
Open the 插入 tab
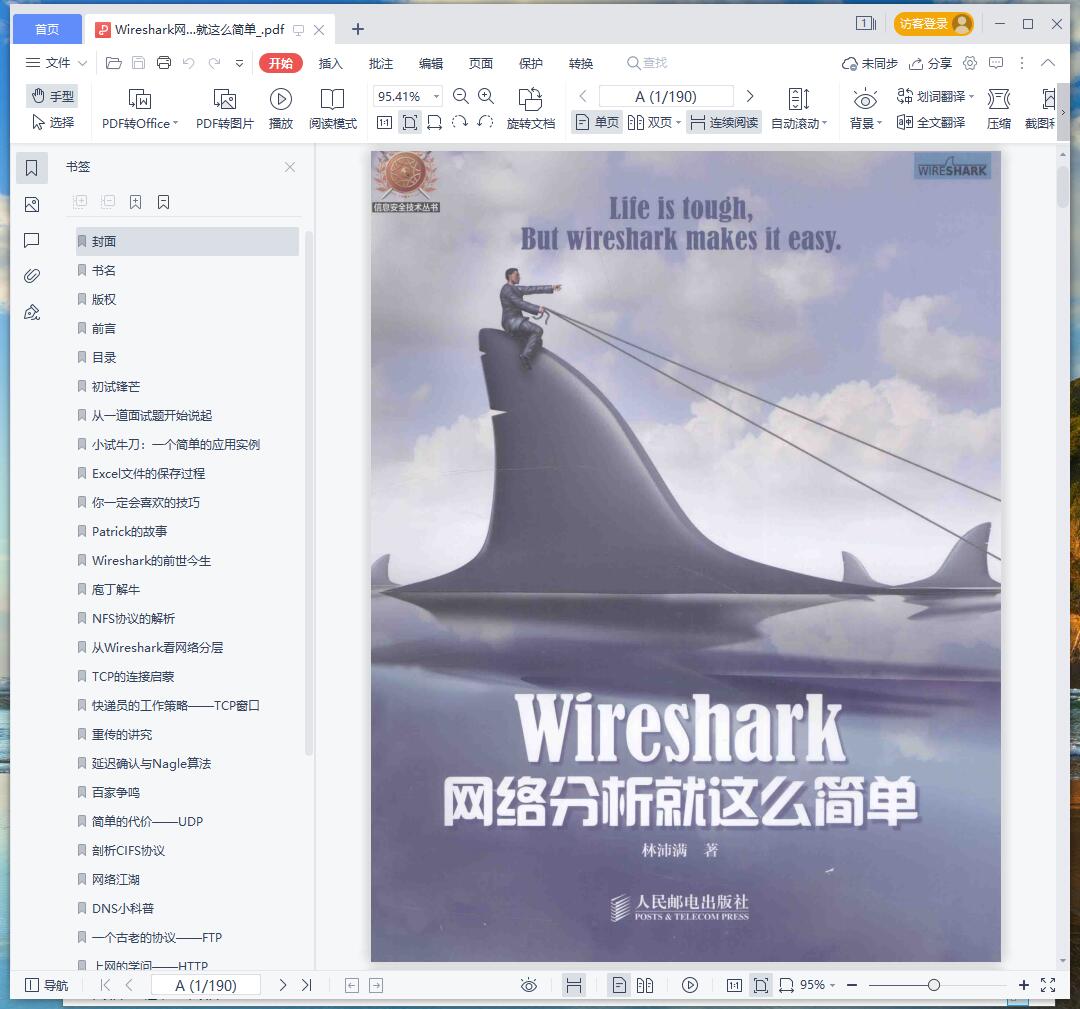pos(331,63)
